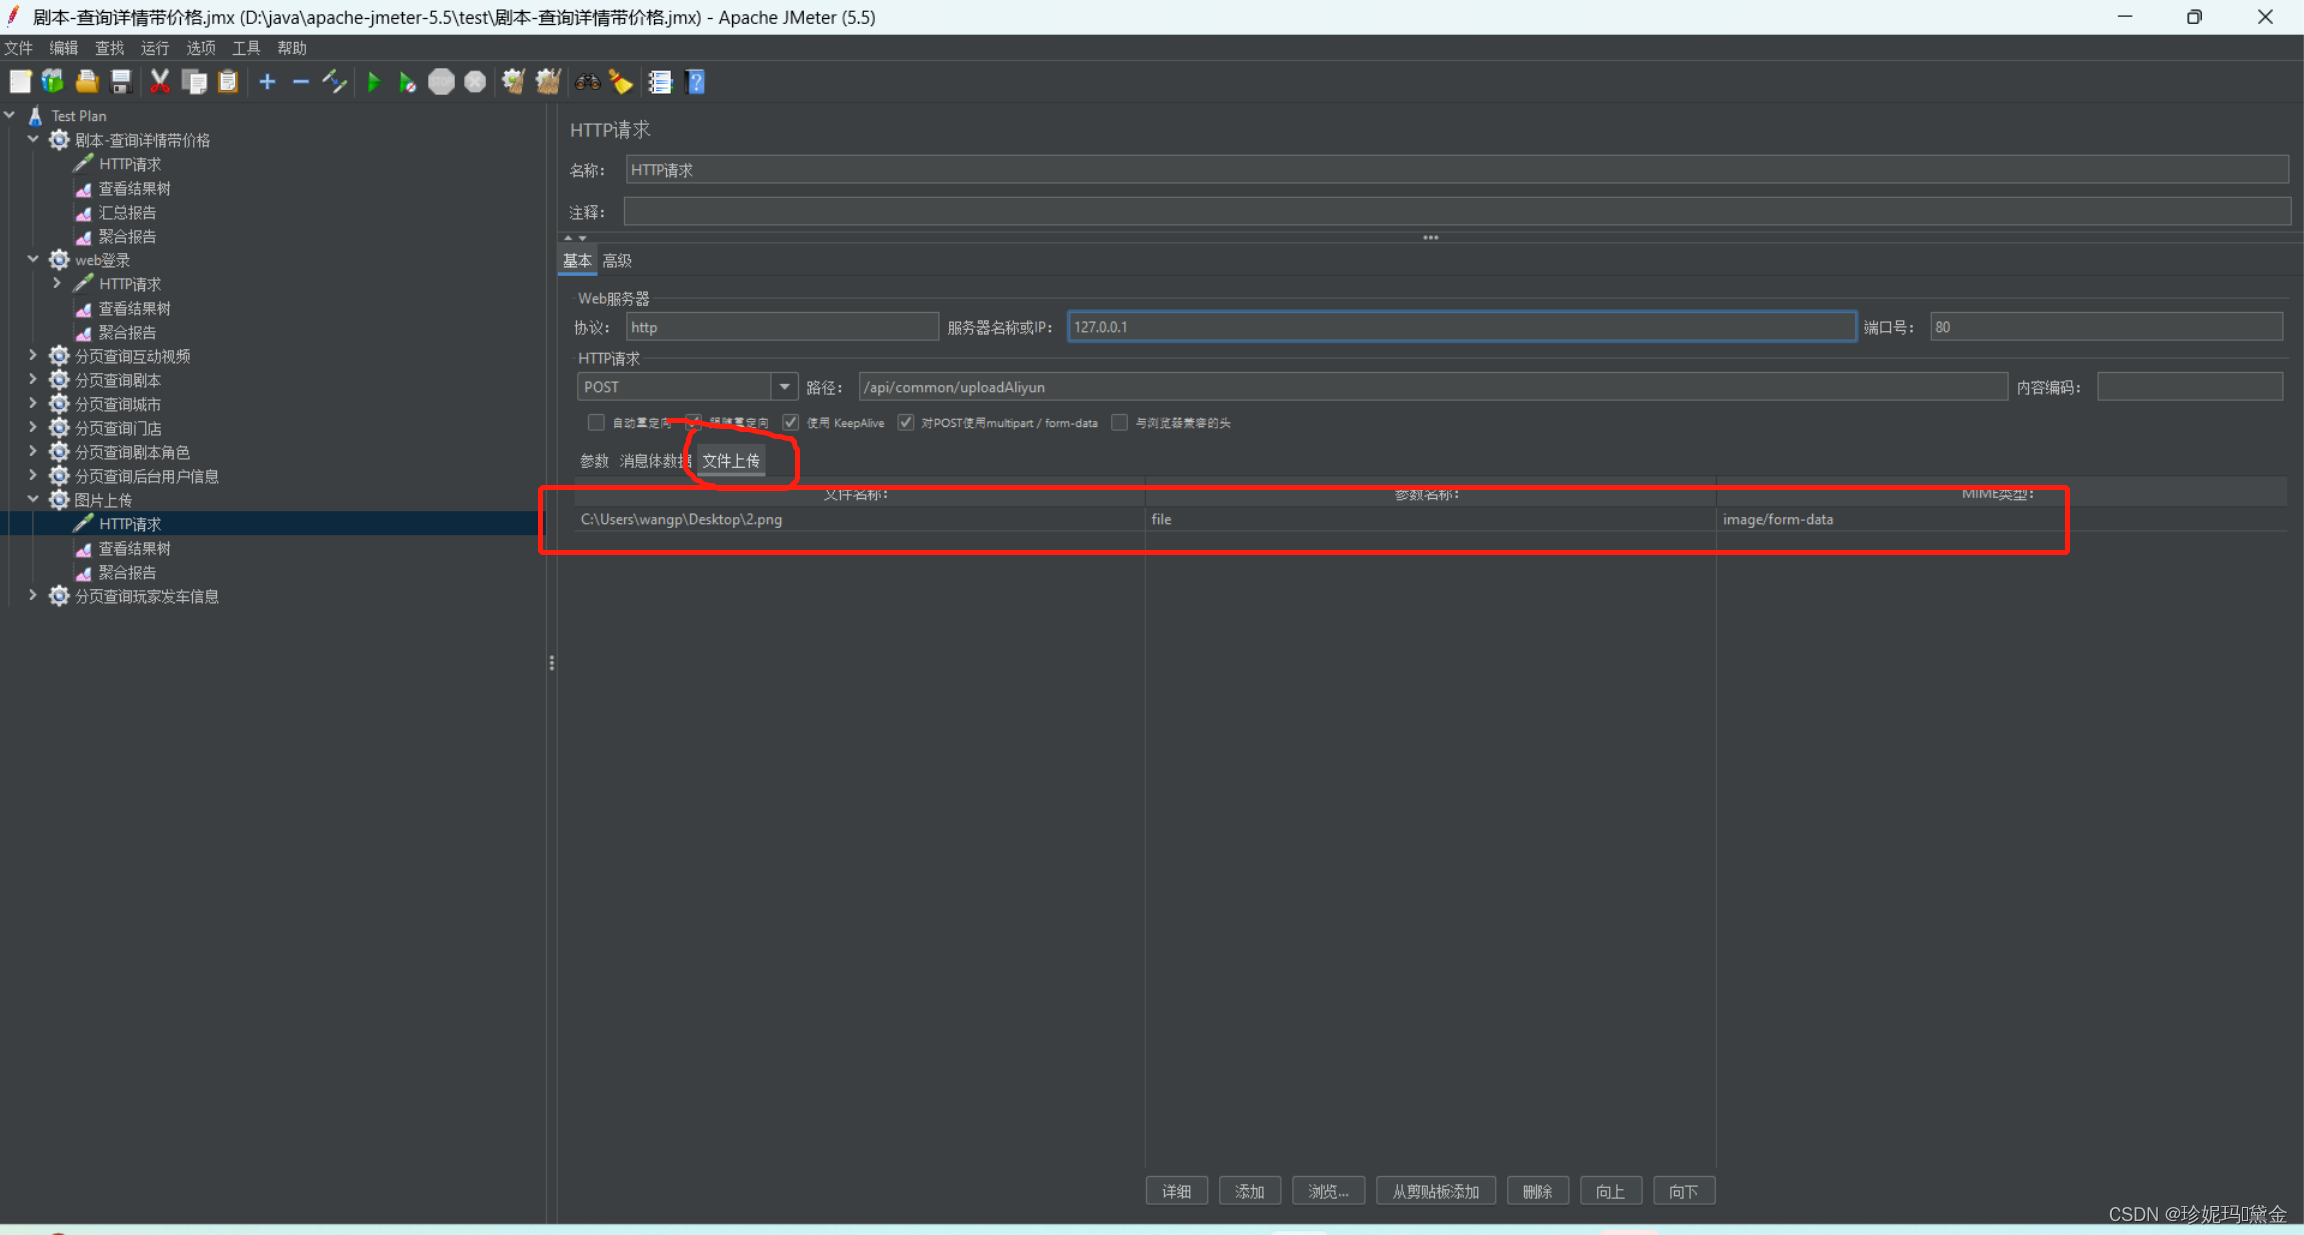This screenshot has width=2304, height=1235.
Task: Toggle 对POST使用multipart / form-data checkbox
Action: pos(906,423)
